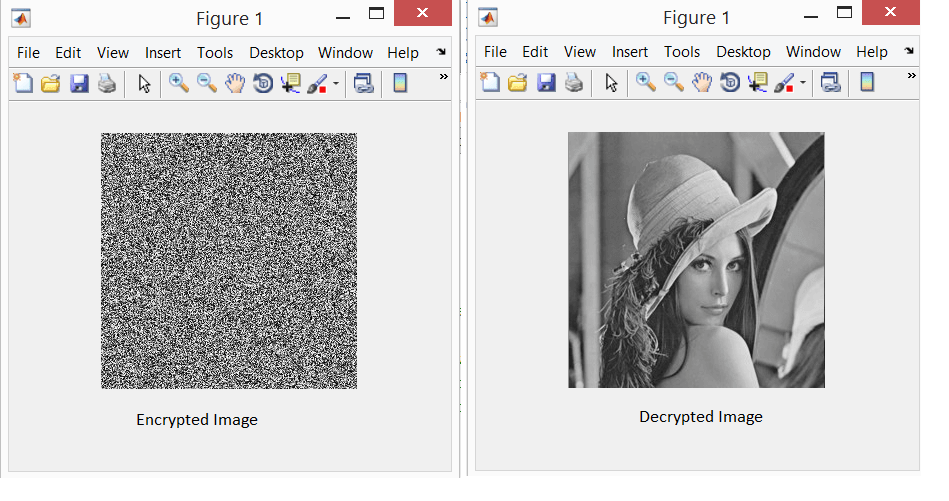The width and height of the screenshot is (949, 501).
Task: Select the 'Encrypted Image' label text
Action: click(197, 420)
